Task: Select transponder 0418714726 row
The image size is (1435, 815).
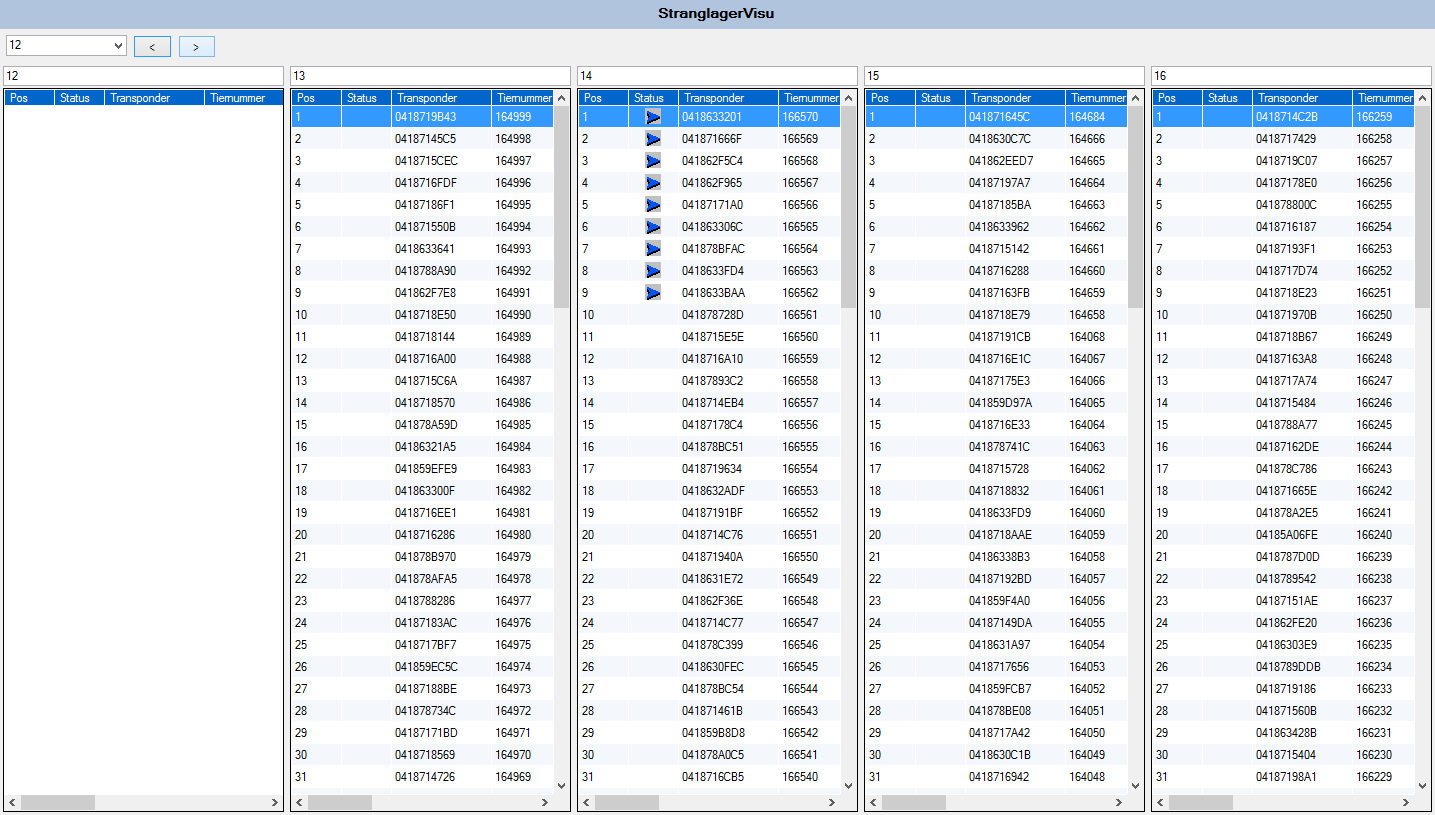Action: [422, 777]
